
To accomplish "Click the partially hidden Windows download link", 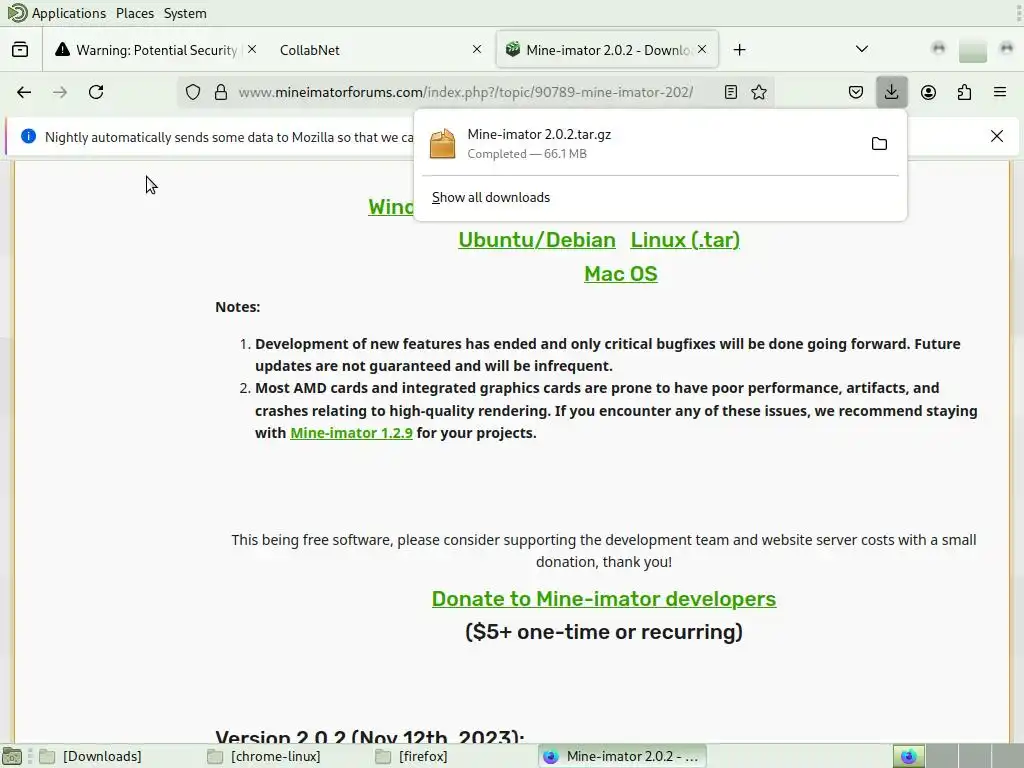I will [x=391, y=207].
